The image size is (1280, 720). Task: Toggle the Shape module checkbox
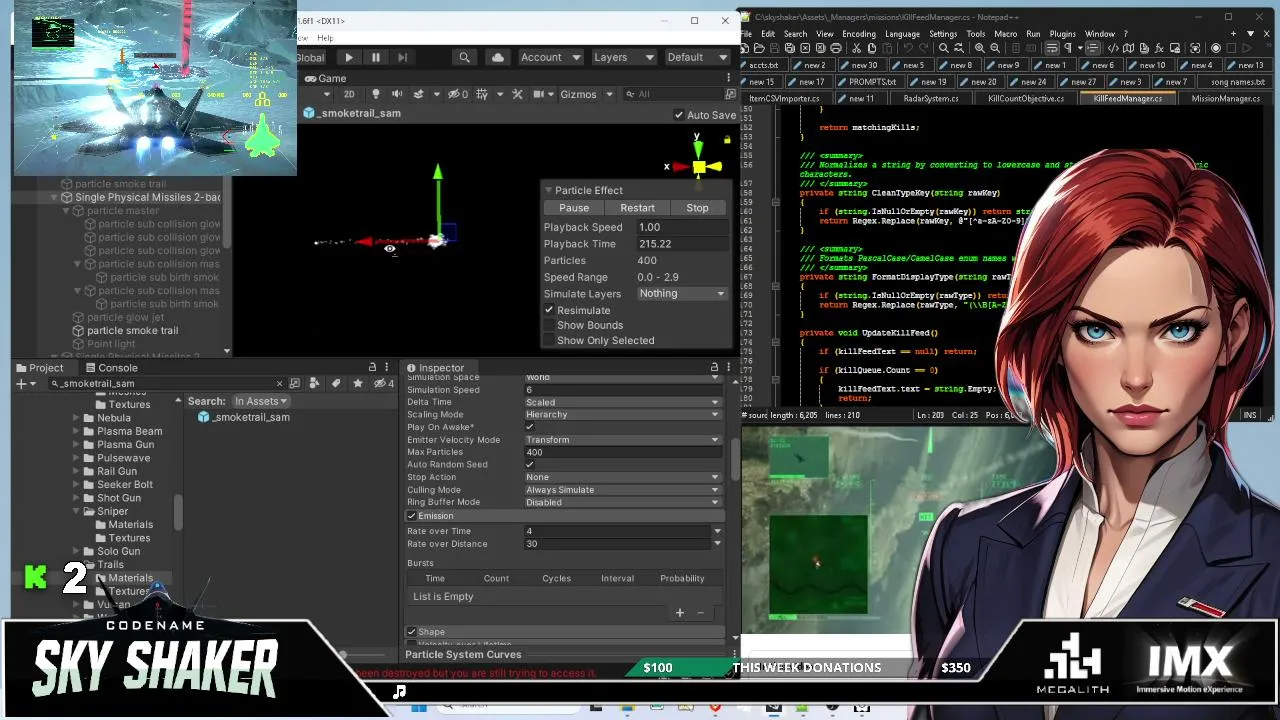coord(411,632)
